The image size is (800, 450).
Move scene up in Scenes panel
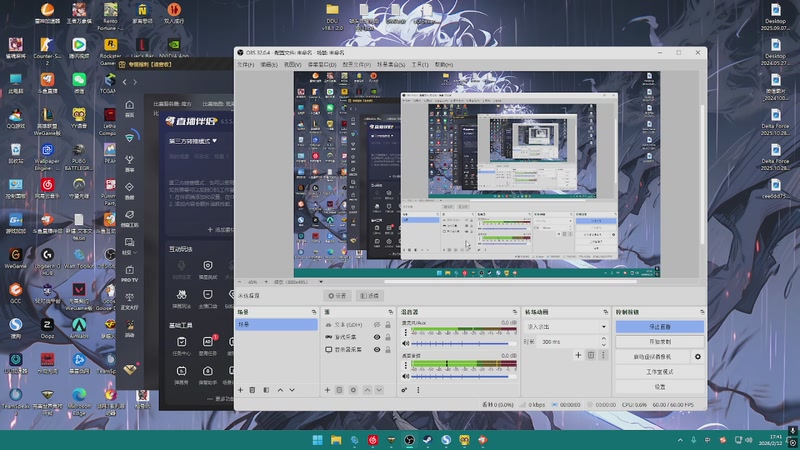[x=280, y=390]
